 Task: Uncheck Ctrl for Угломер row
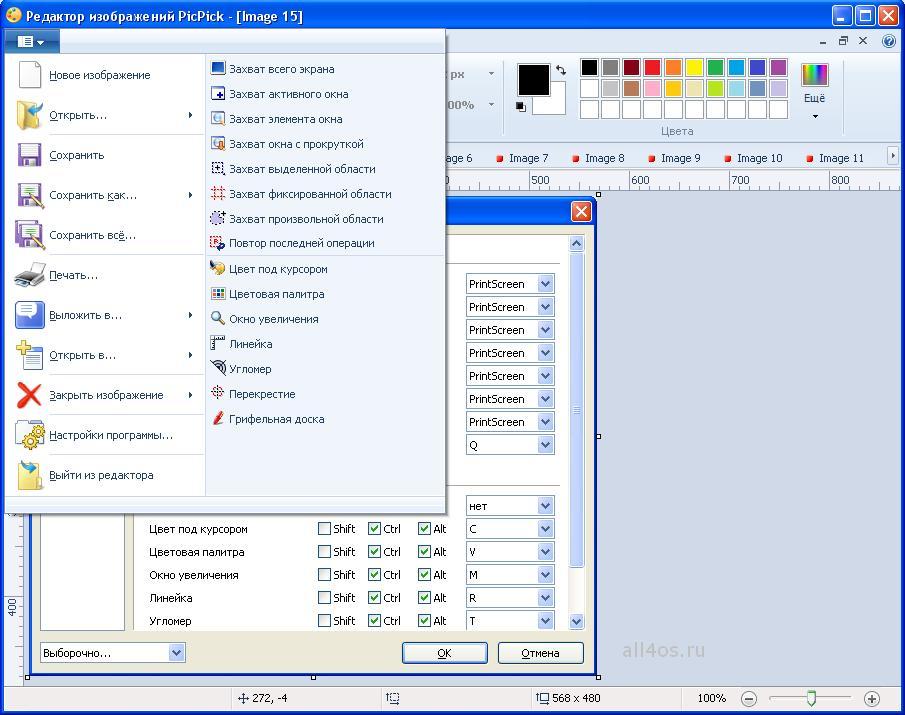tap(374, 621)
